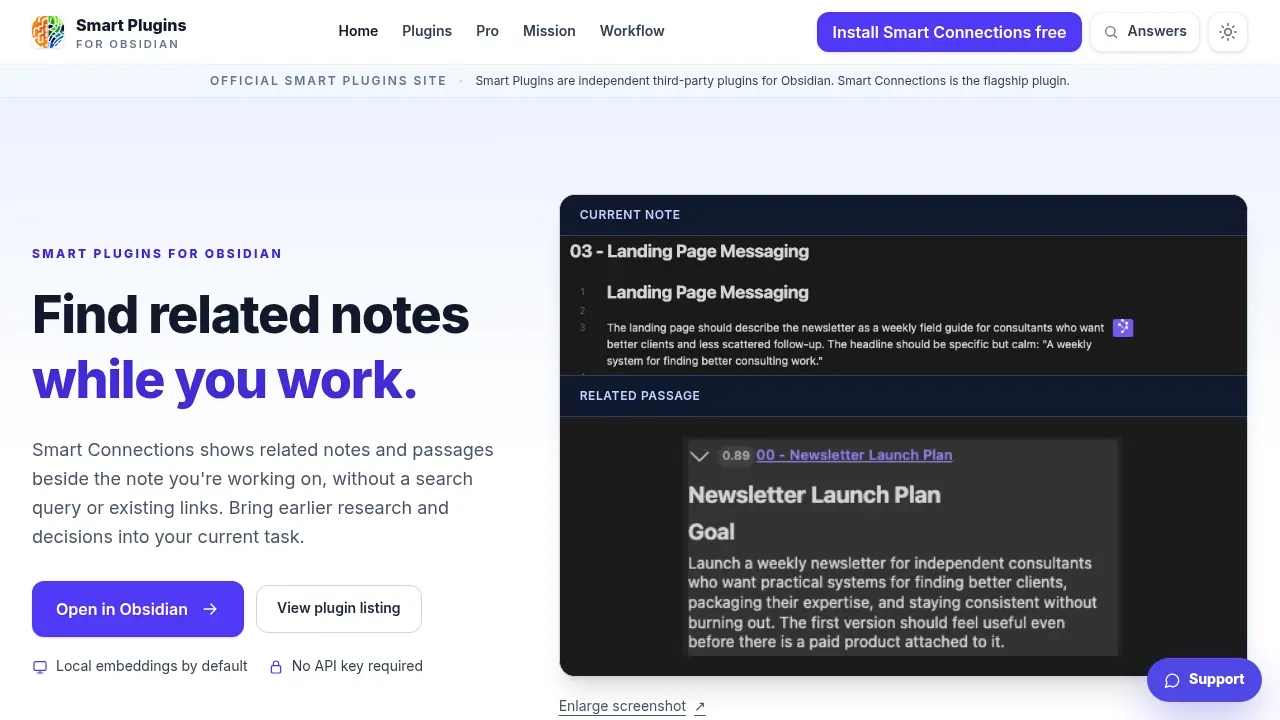Click the Goal heading in related passage
This screenshot has height=720, width=1280.
[x=711, y=532]
